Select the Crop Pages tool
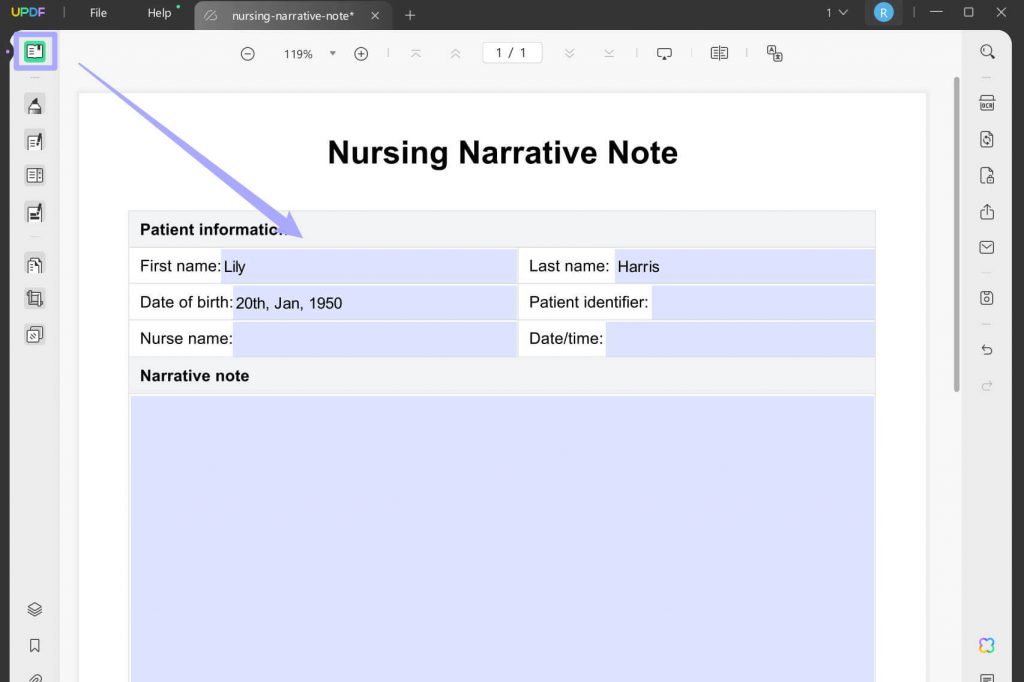1024x682 pixels. (x=35, y=298)
